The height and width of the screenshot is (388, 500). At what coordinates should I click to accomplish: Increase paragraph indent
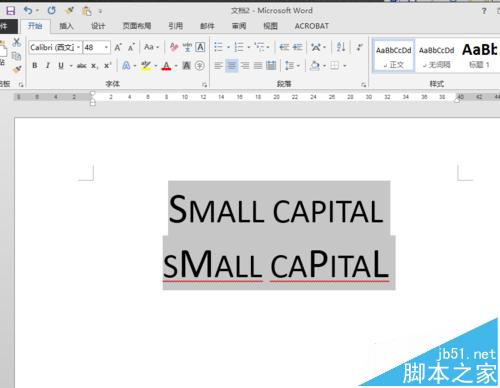click(297, 47)
